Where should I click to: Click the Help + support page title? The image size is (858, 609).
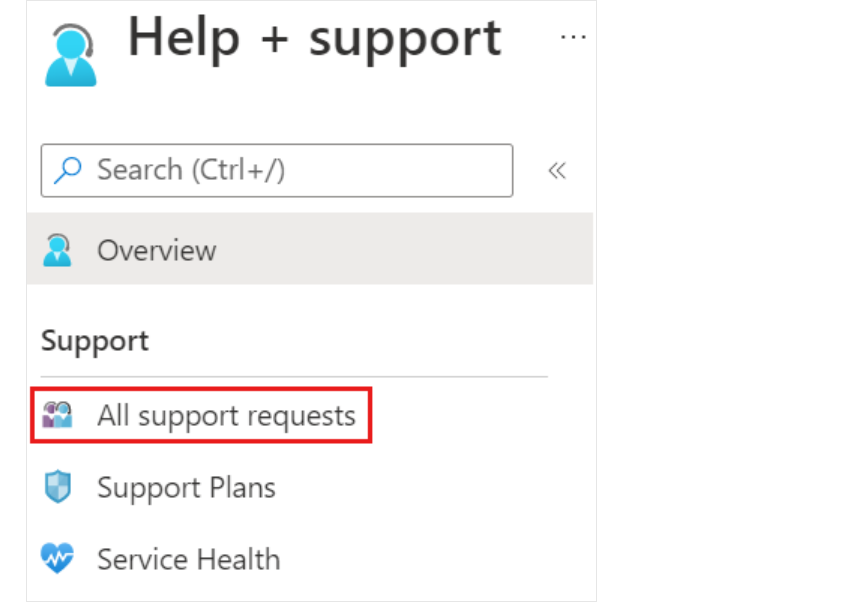coord(314,38)
